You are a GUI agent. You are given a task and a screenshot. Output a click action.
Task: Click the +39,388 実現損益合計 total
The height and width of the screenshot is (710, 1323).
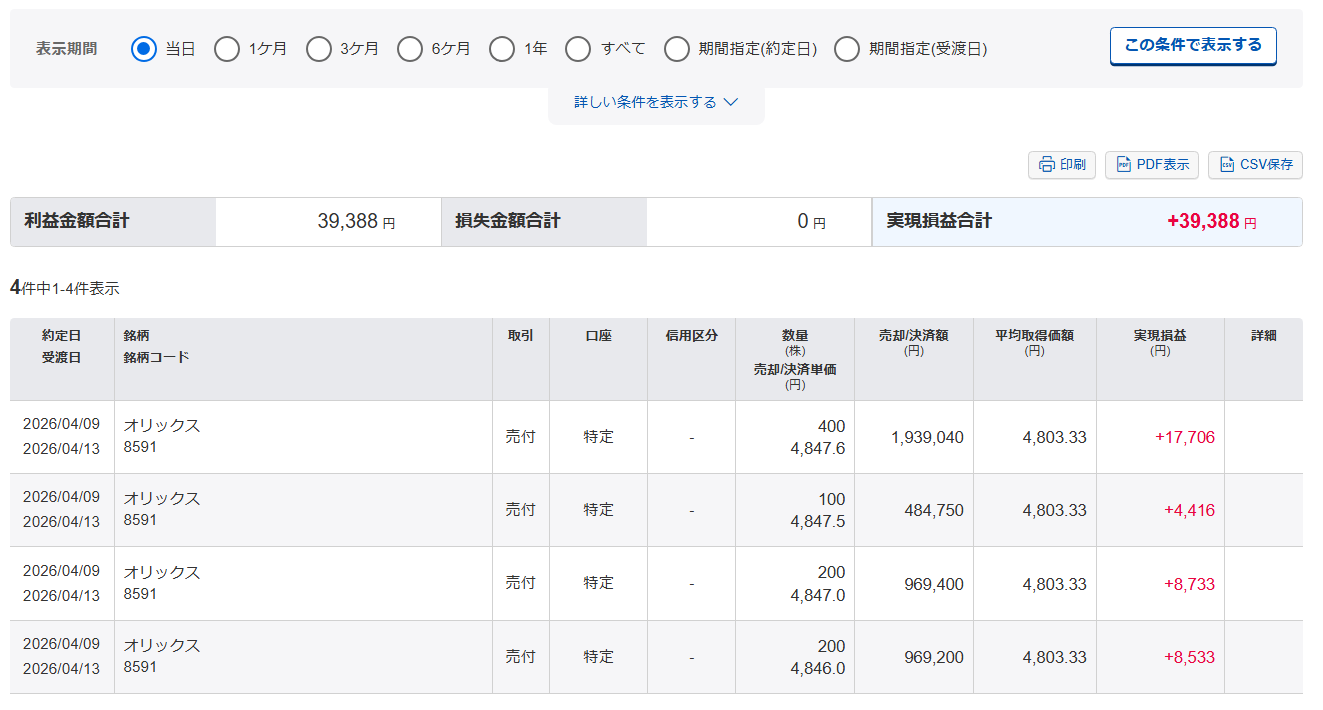(x=1202, y=222)
